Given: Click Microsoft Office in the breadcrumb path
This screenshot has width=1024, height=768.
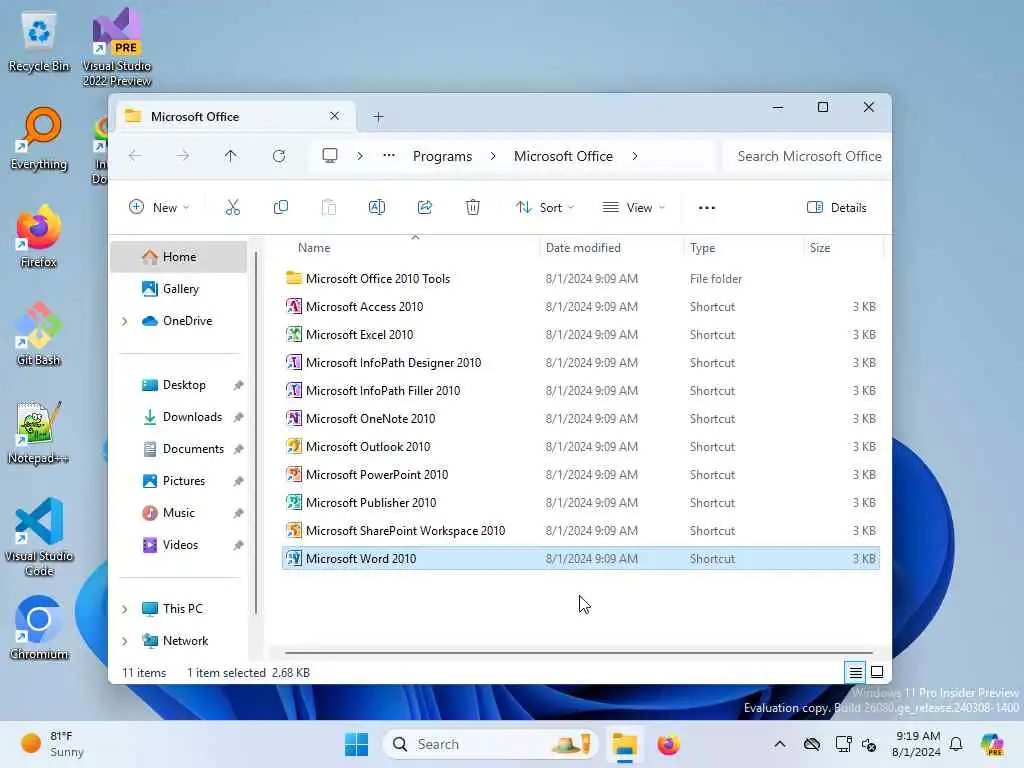Looking at the screenshot, I should point(563,156).
